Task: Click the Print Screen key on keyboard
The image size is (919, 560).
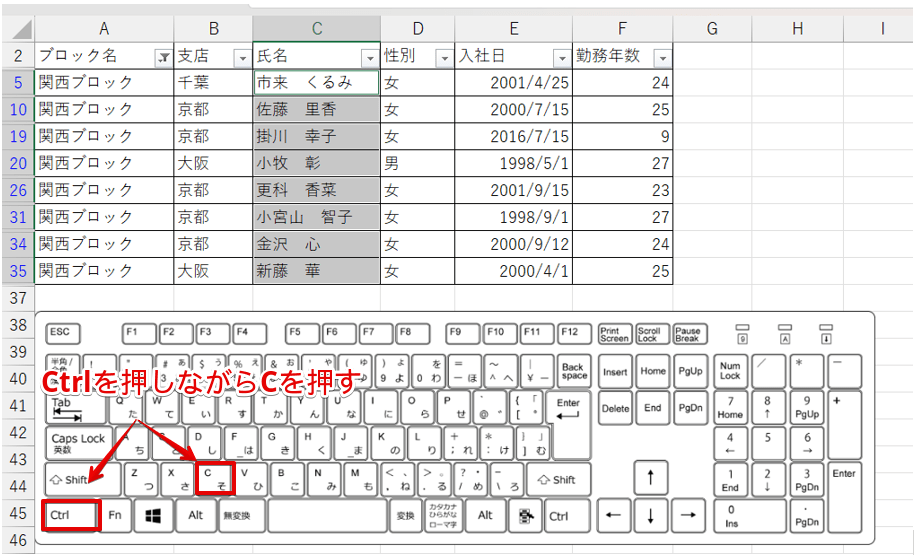Action: [x=614, y=334]
